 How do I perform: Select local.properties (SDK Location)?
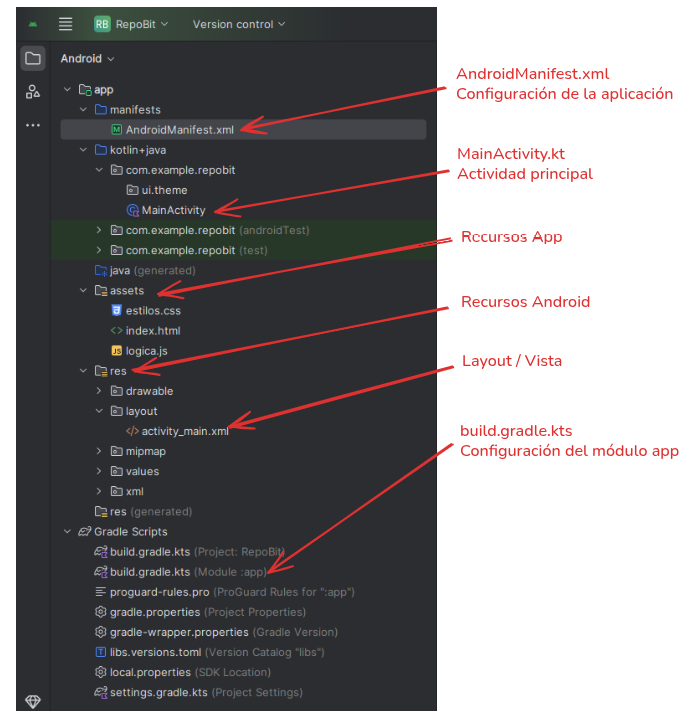pyautogui.click(x=190, y=673)
